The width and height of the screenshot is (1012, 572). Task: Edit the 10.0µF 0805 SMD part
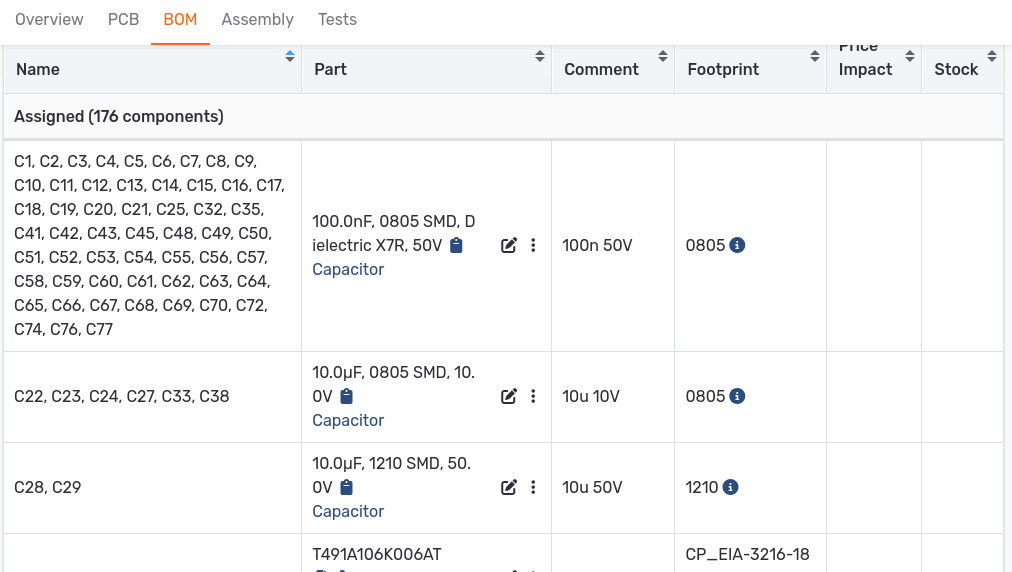508,397
